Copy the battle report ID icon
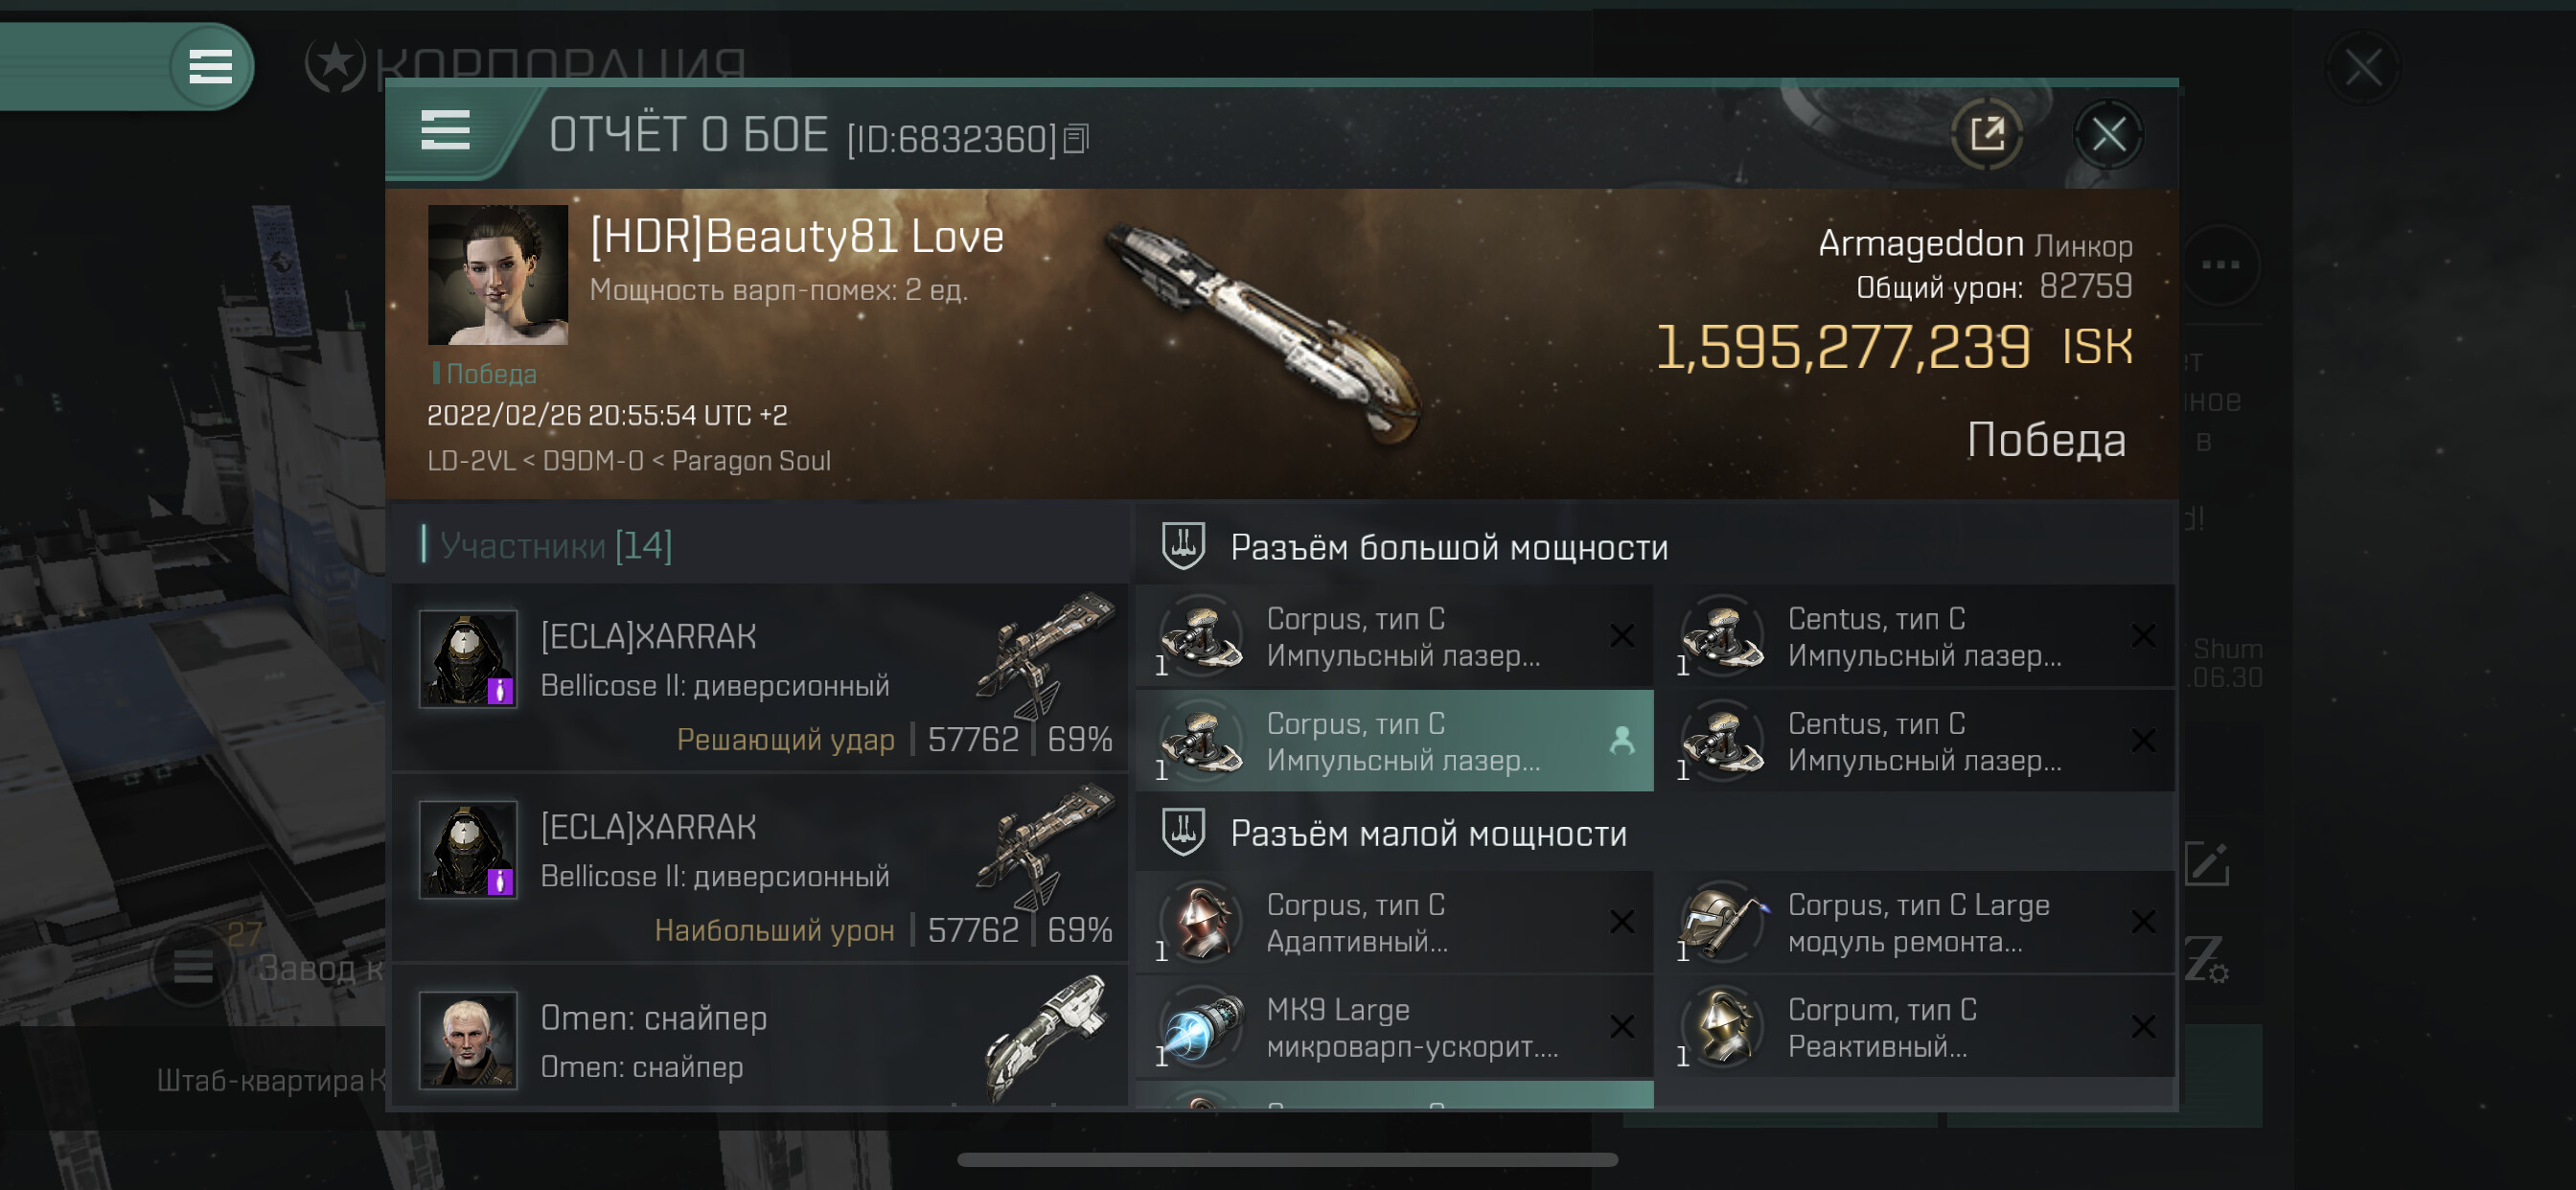 coord(1076,138)
